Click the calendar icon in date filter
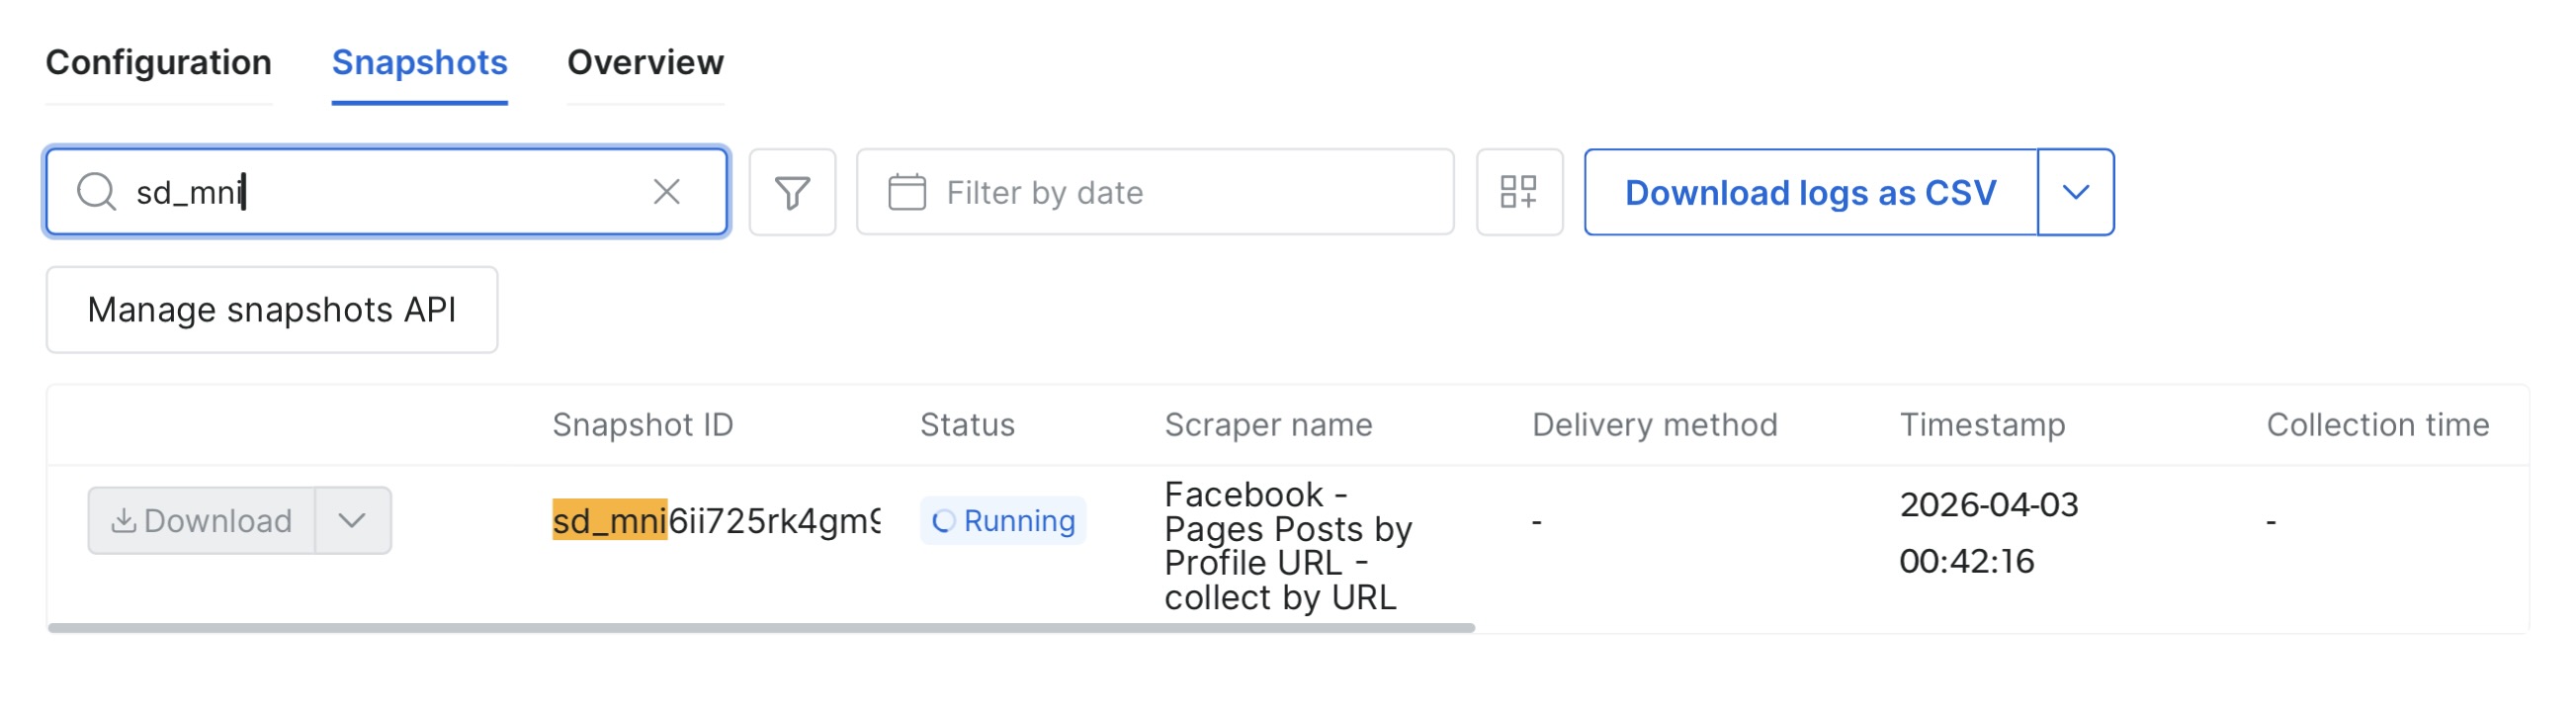The height and width of the screenshot is (722, 2576). pyautogui.click(x=906, y=192)
